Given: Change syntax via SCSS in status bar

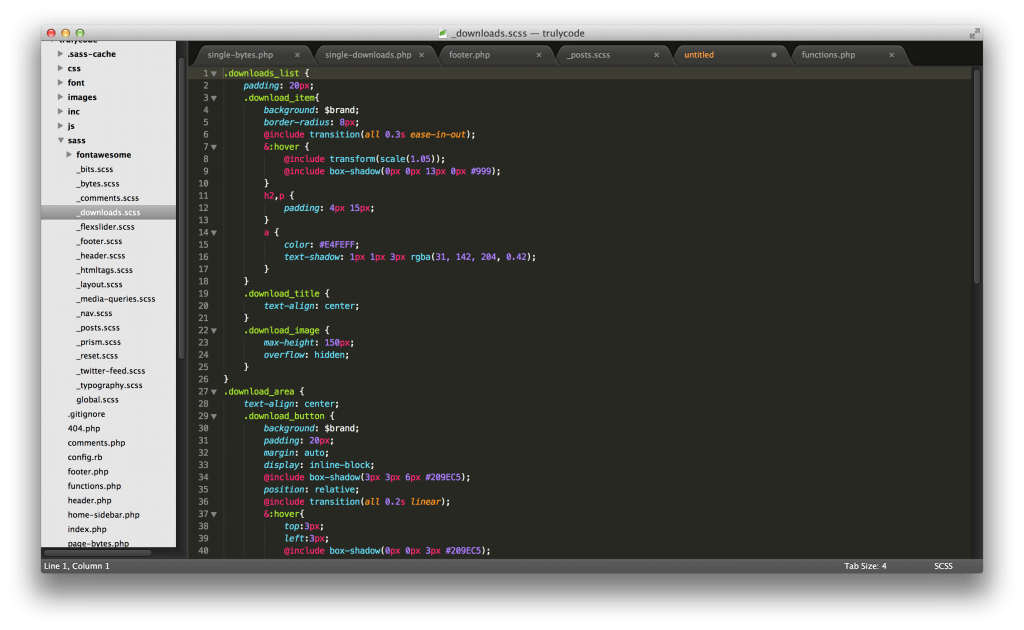Looking at the screenshot, I should (x=943, y=566).
